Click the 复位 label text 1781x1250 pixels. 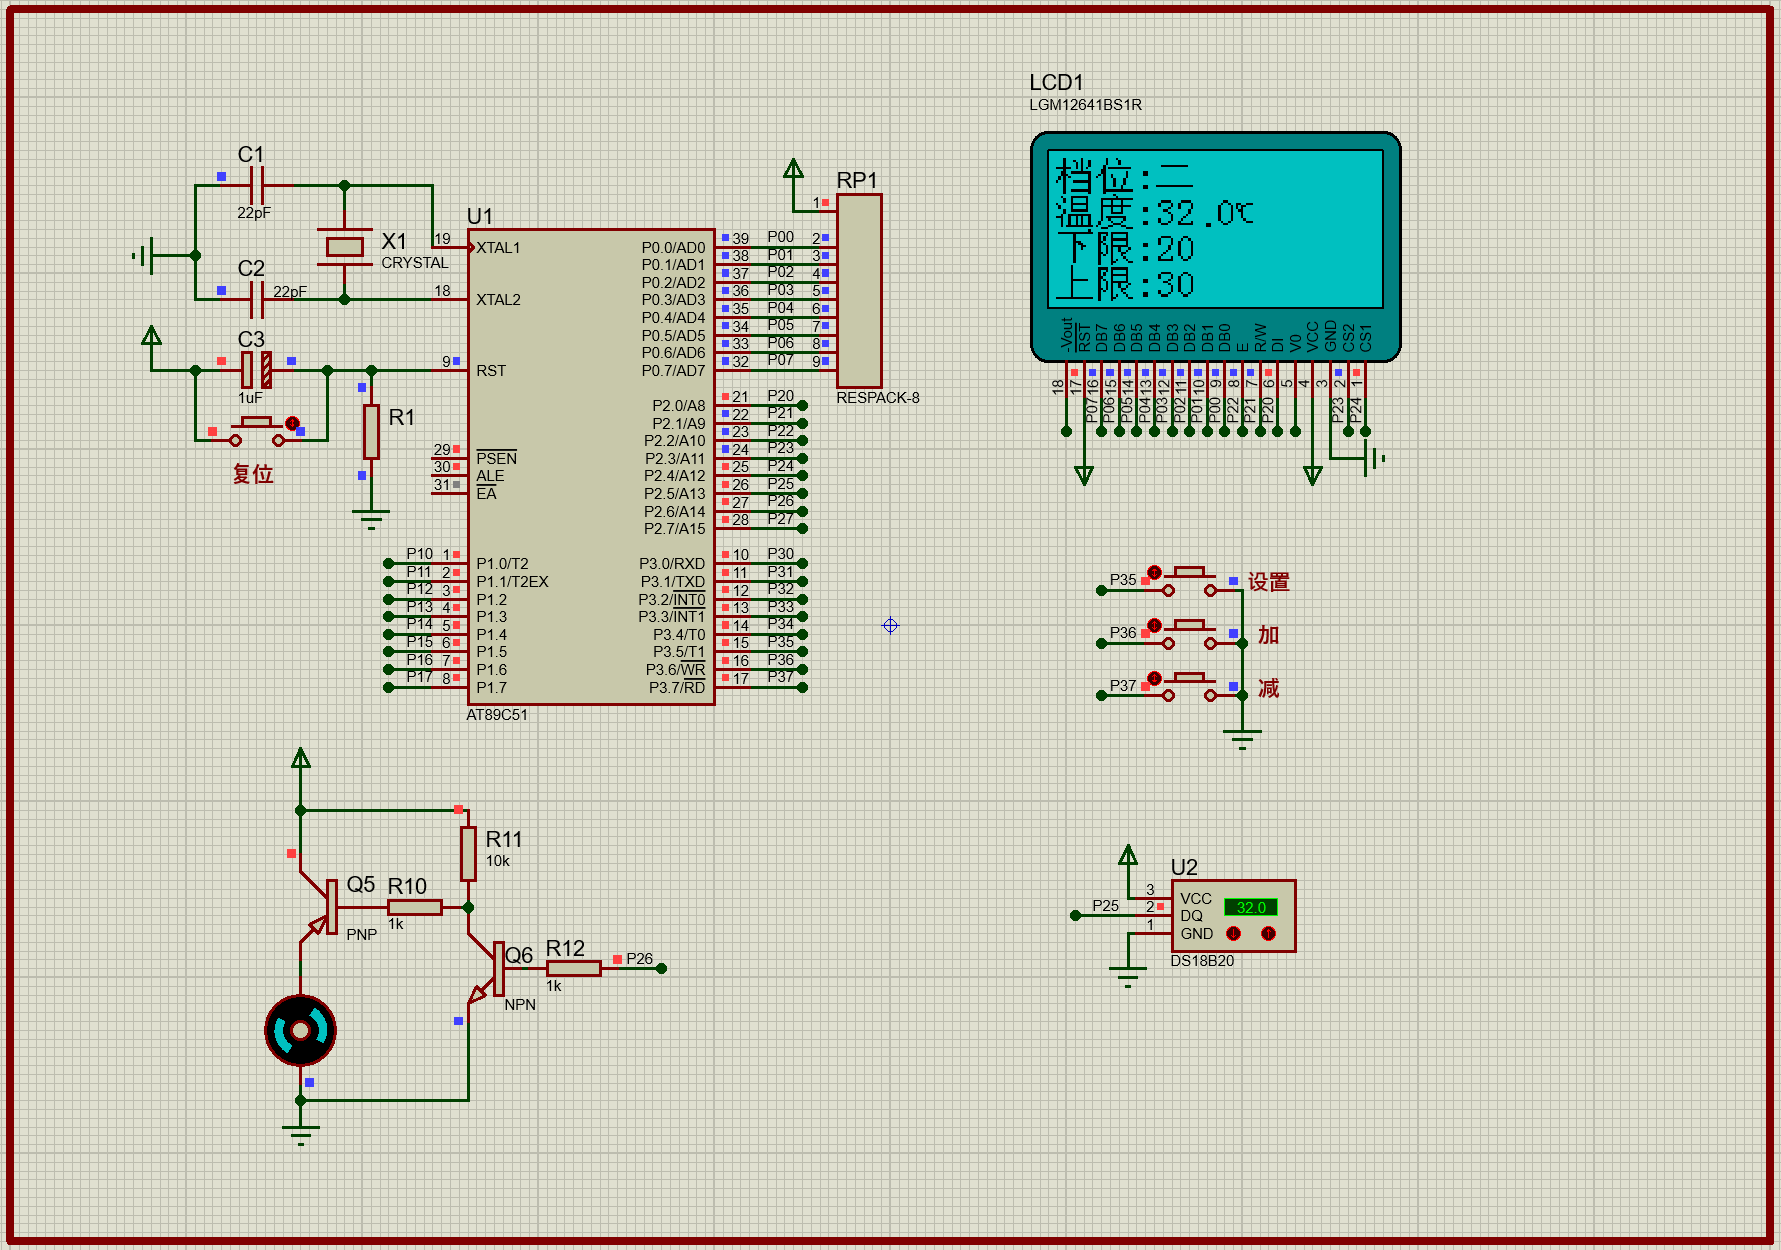tap(253, 473)
